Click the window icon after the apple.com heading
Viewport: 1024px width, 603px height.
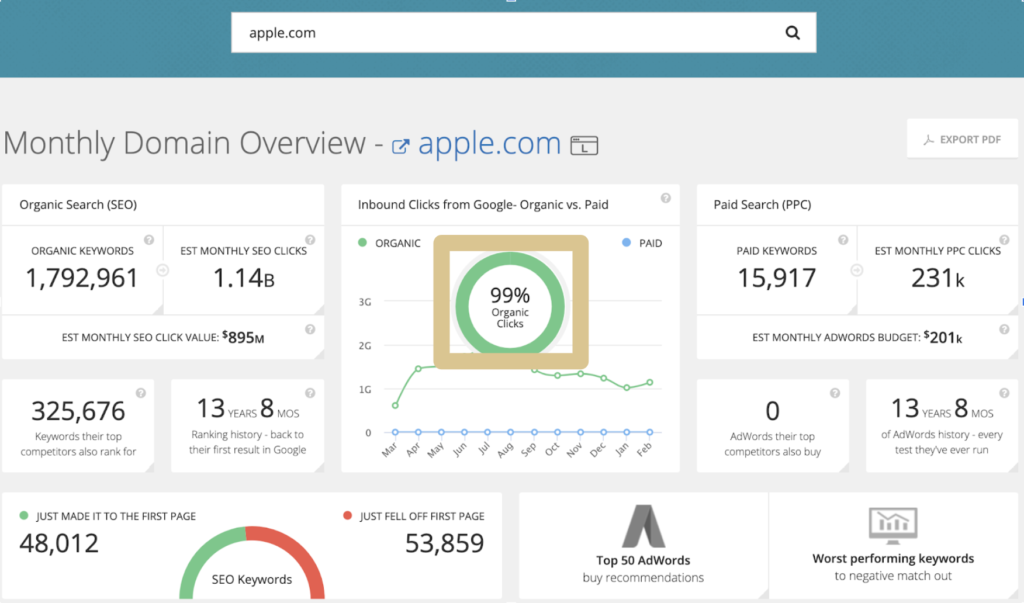coord(584,145)
